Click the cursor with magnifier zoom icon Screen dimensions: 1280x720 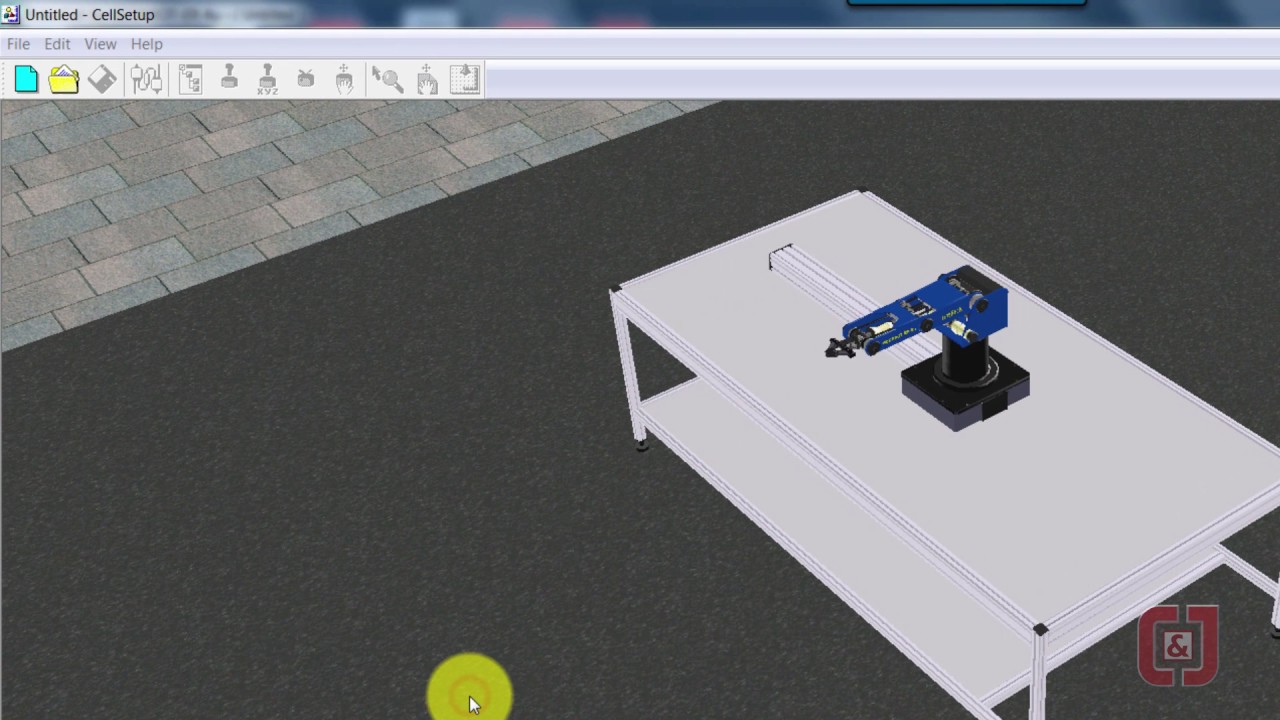click(x=388, y=80)
